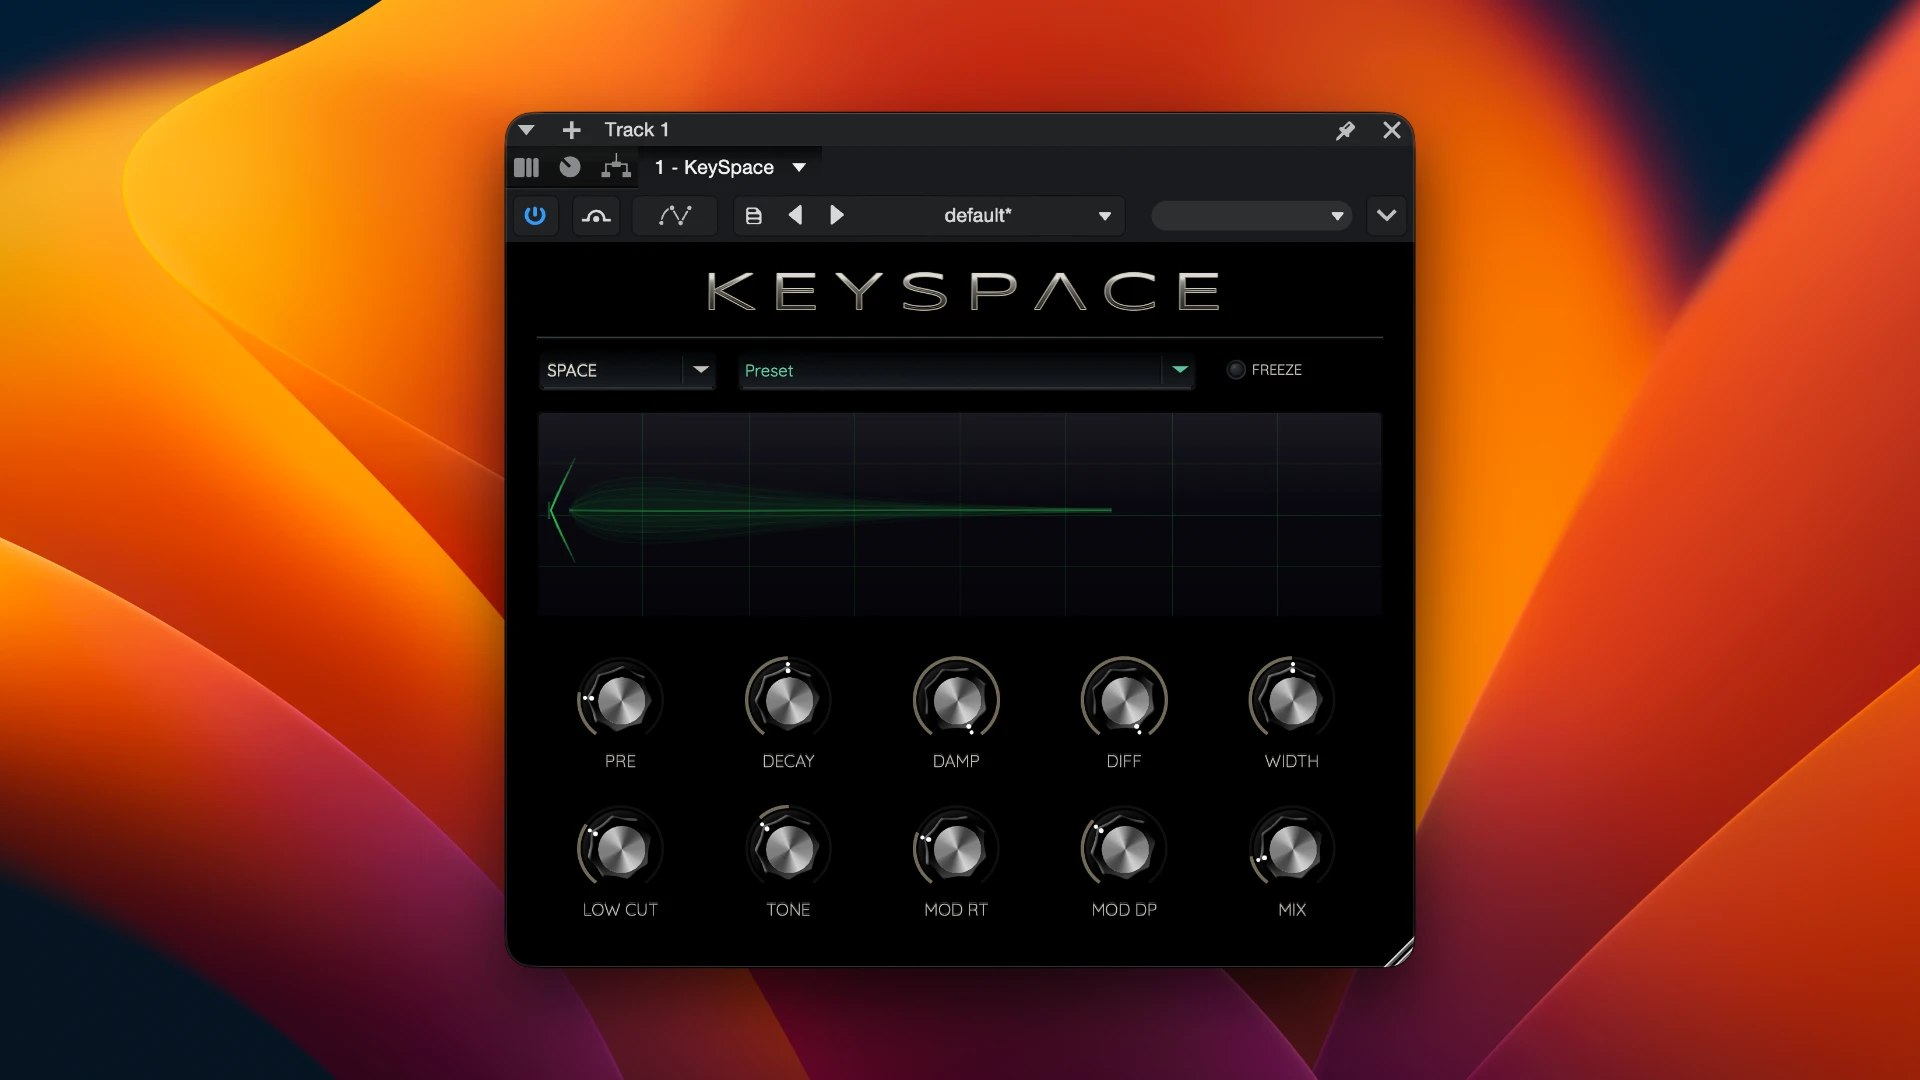Click the MOD DP knob

coord(1124,849)
